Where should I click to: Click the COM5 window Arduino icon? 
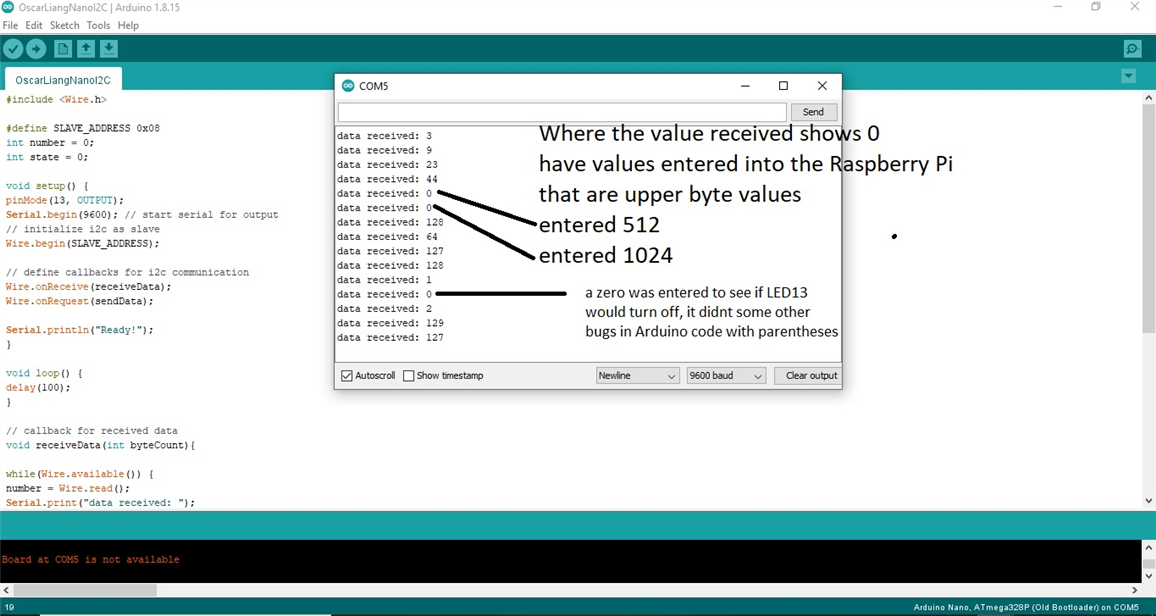point(348,86)
